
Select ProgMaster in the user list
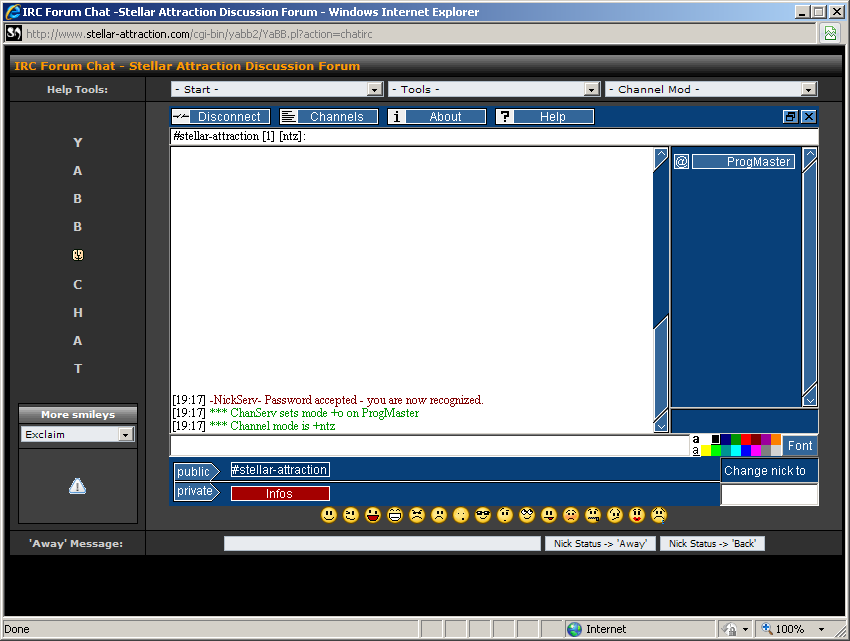pos(743,162)
